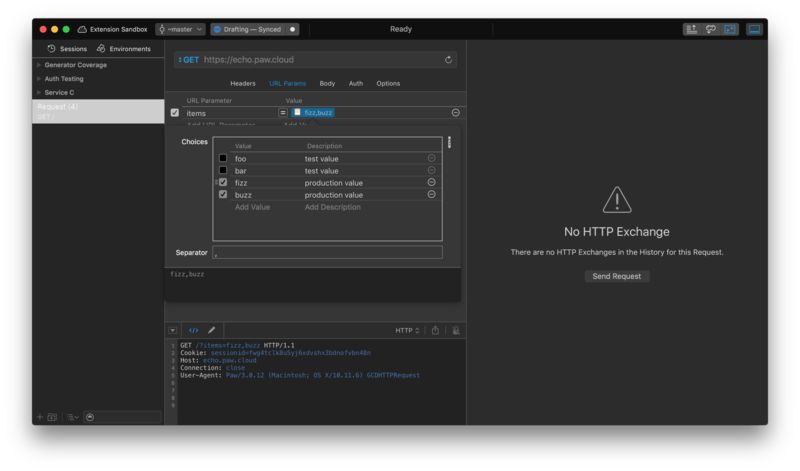
Task: Click the Separator input field
Action: pyautogui.click(x=327, y=252)
